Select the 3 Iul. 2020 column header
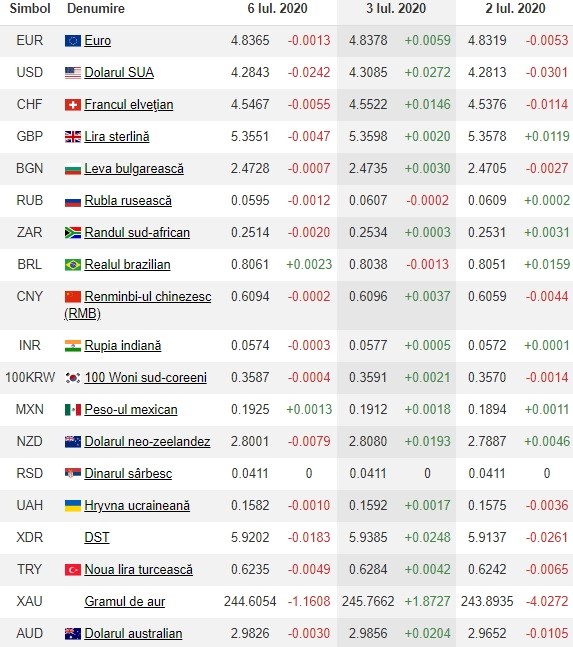 click(396, 9)
